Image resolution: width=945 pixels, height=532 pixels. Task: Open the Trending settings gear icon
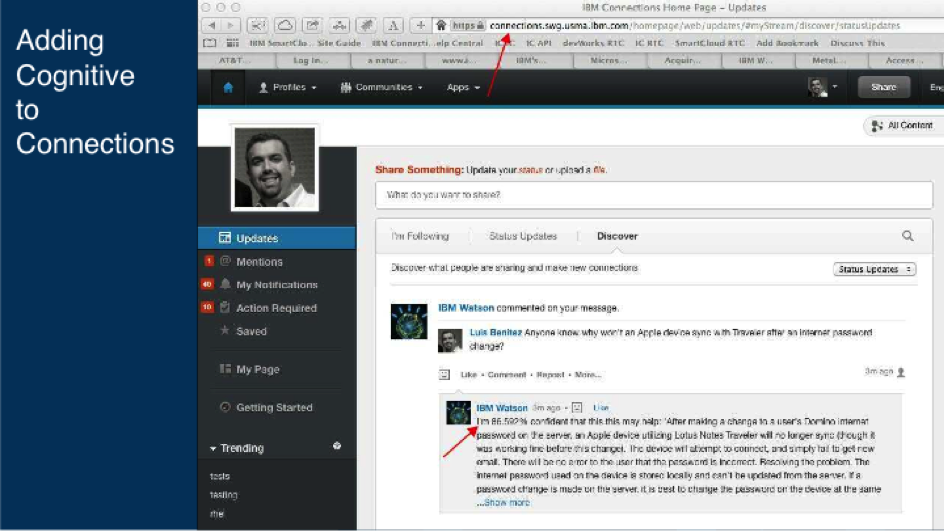point(337,446)
